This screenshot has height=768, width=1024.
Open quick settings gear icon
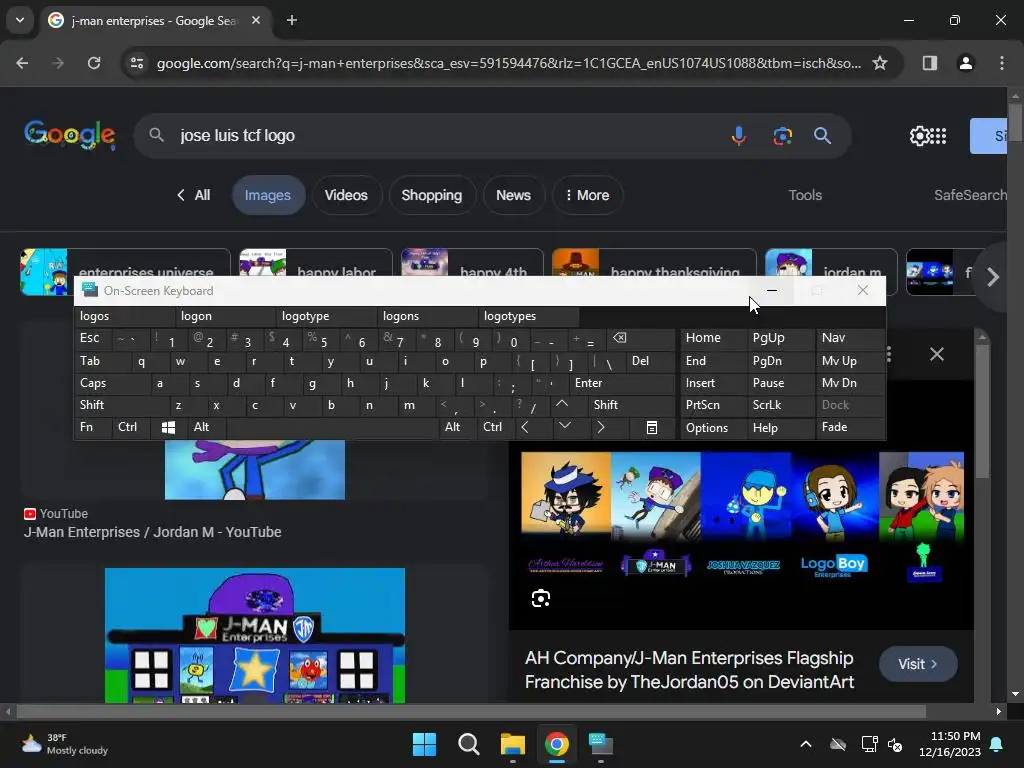pyautogui.click(x=919, y=136)
